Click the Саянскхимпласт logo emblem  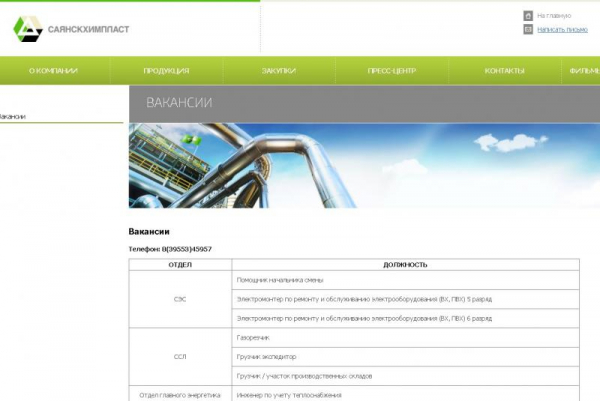tap(27, 29)
